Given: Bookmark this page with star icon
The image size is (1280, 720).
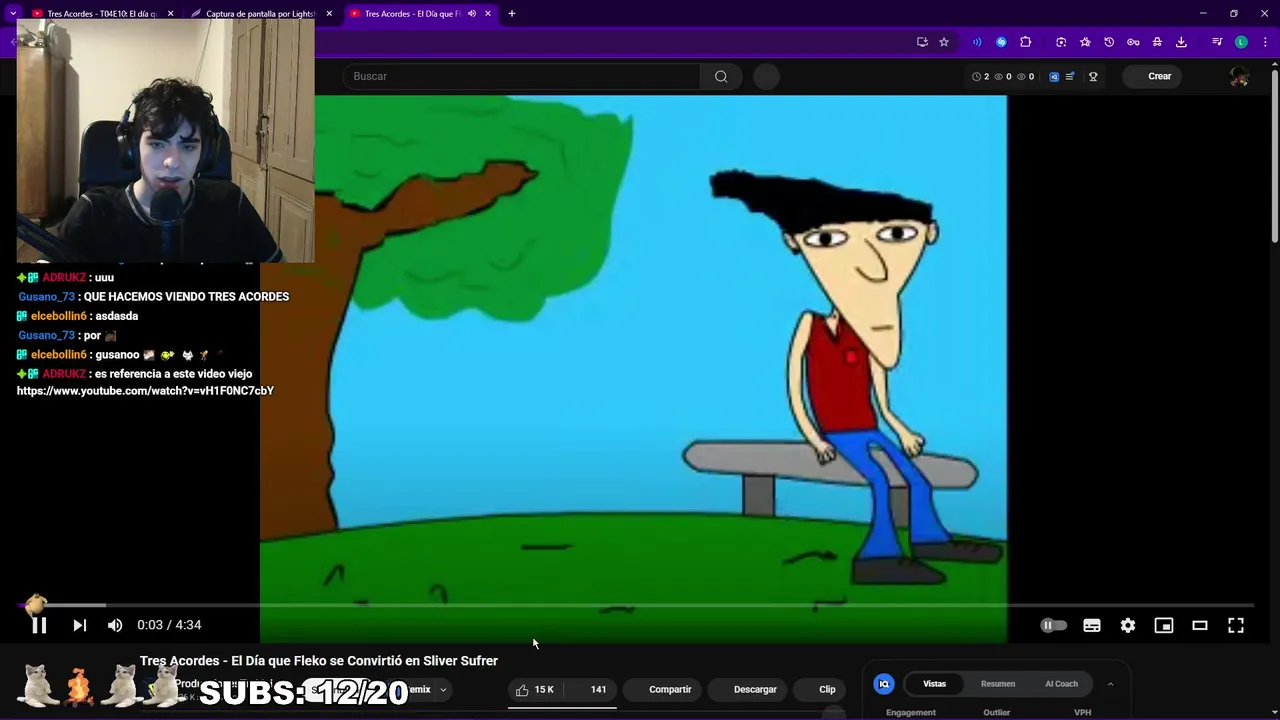Looking at the screenshot, I should [944, 42].
